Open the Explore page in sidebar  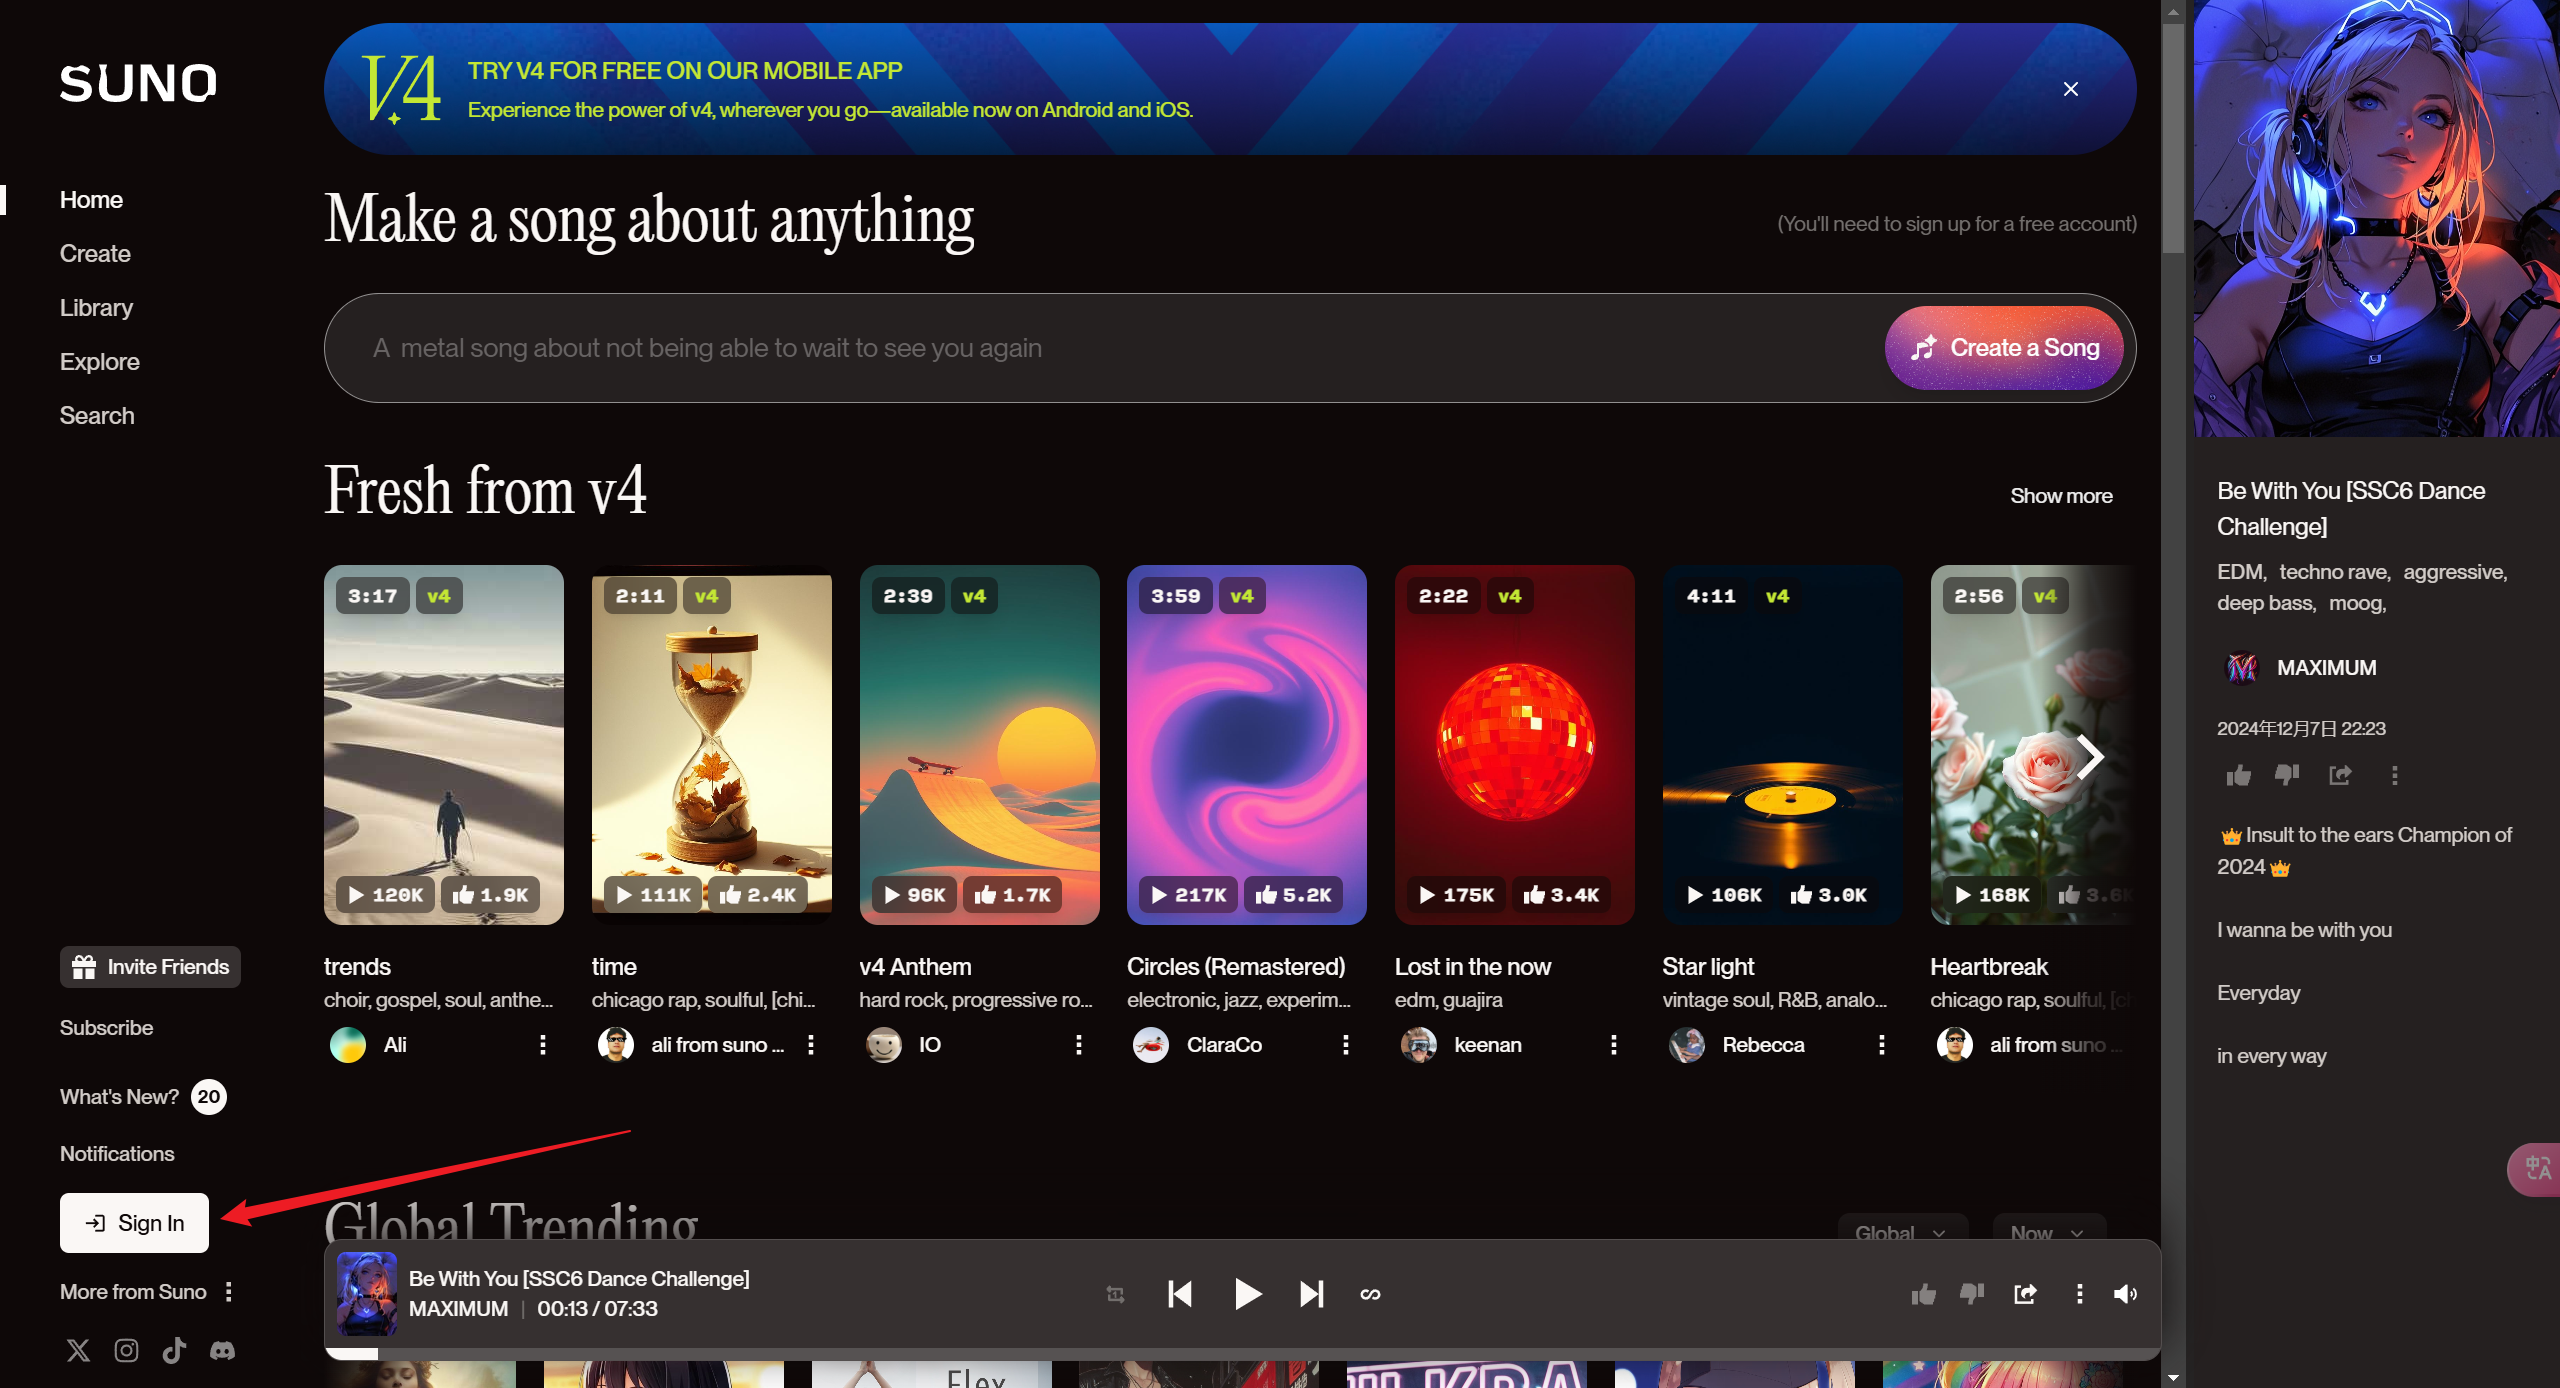click(x=99, y=362)
